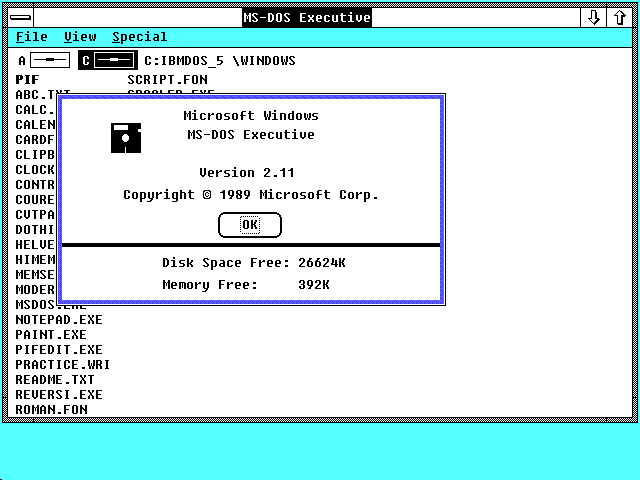Click the maximize up arrow button
This screenshot has height=480, width=640.
pyautogui.click(x=619, y=17)
